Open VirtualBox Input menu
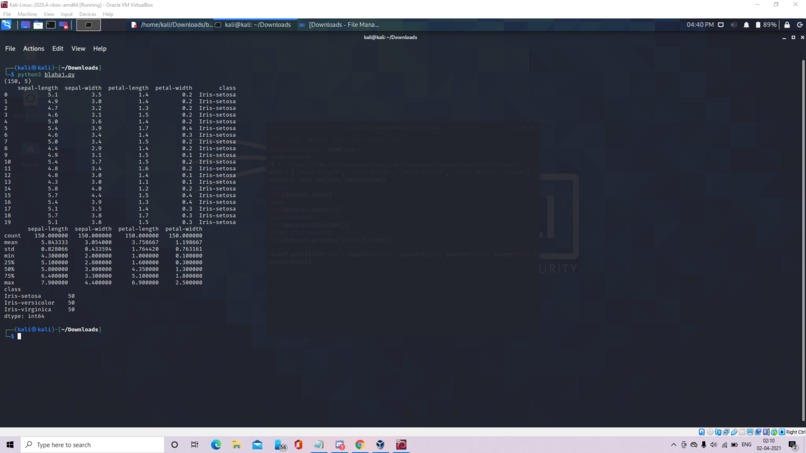The image size is (806, 453). pyautogui.click(x=66, y=14)
